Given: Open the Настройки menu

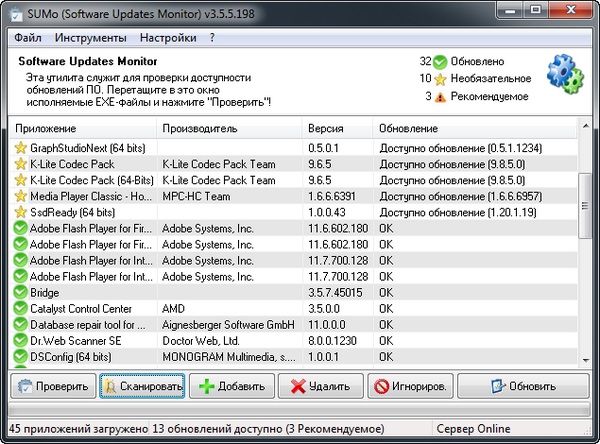Looking at the screenshot, I should (167, 38).
